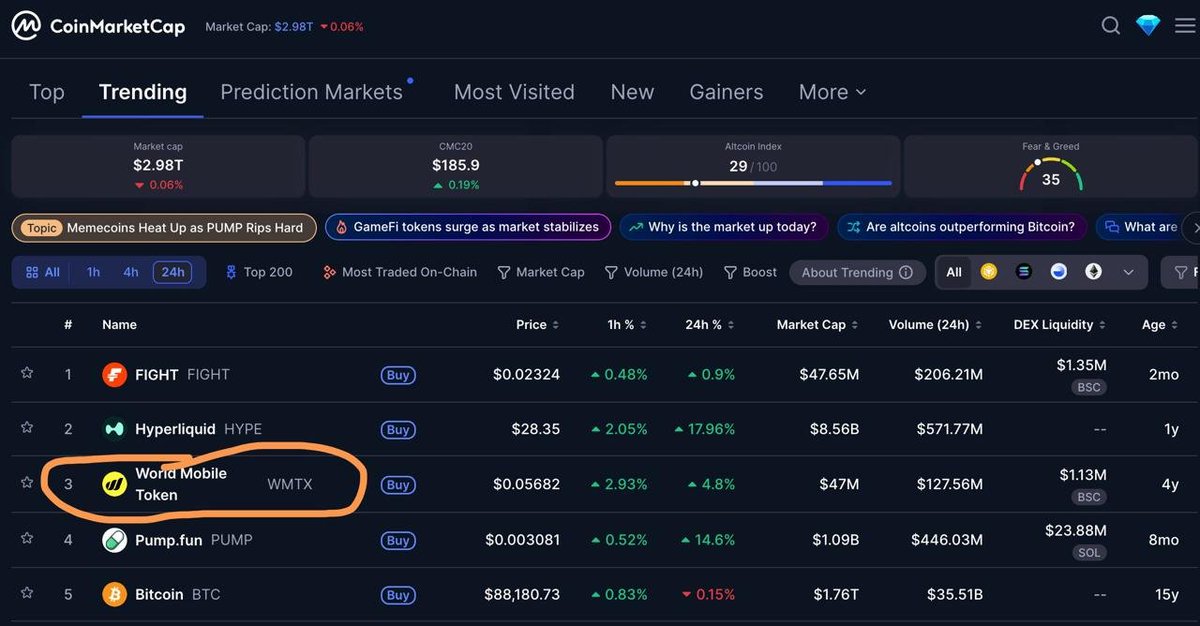Star World Mobile Token row

(x=27, y=482)
